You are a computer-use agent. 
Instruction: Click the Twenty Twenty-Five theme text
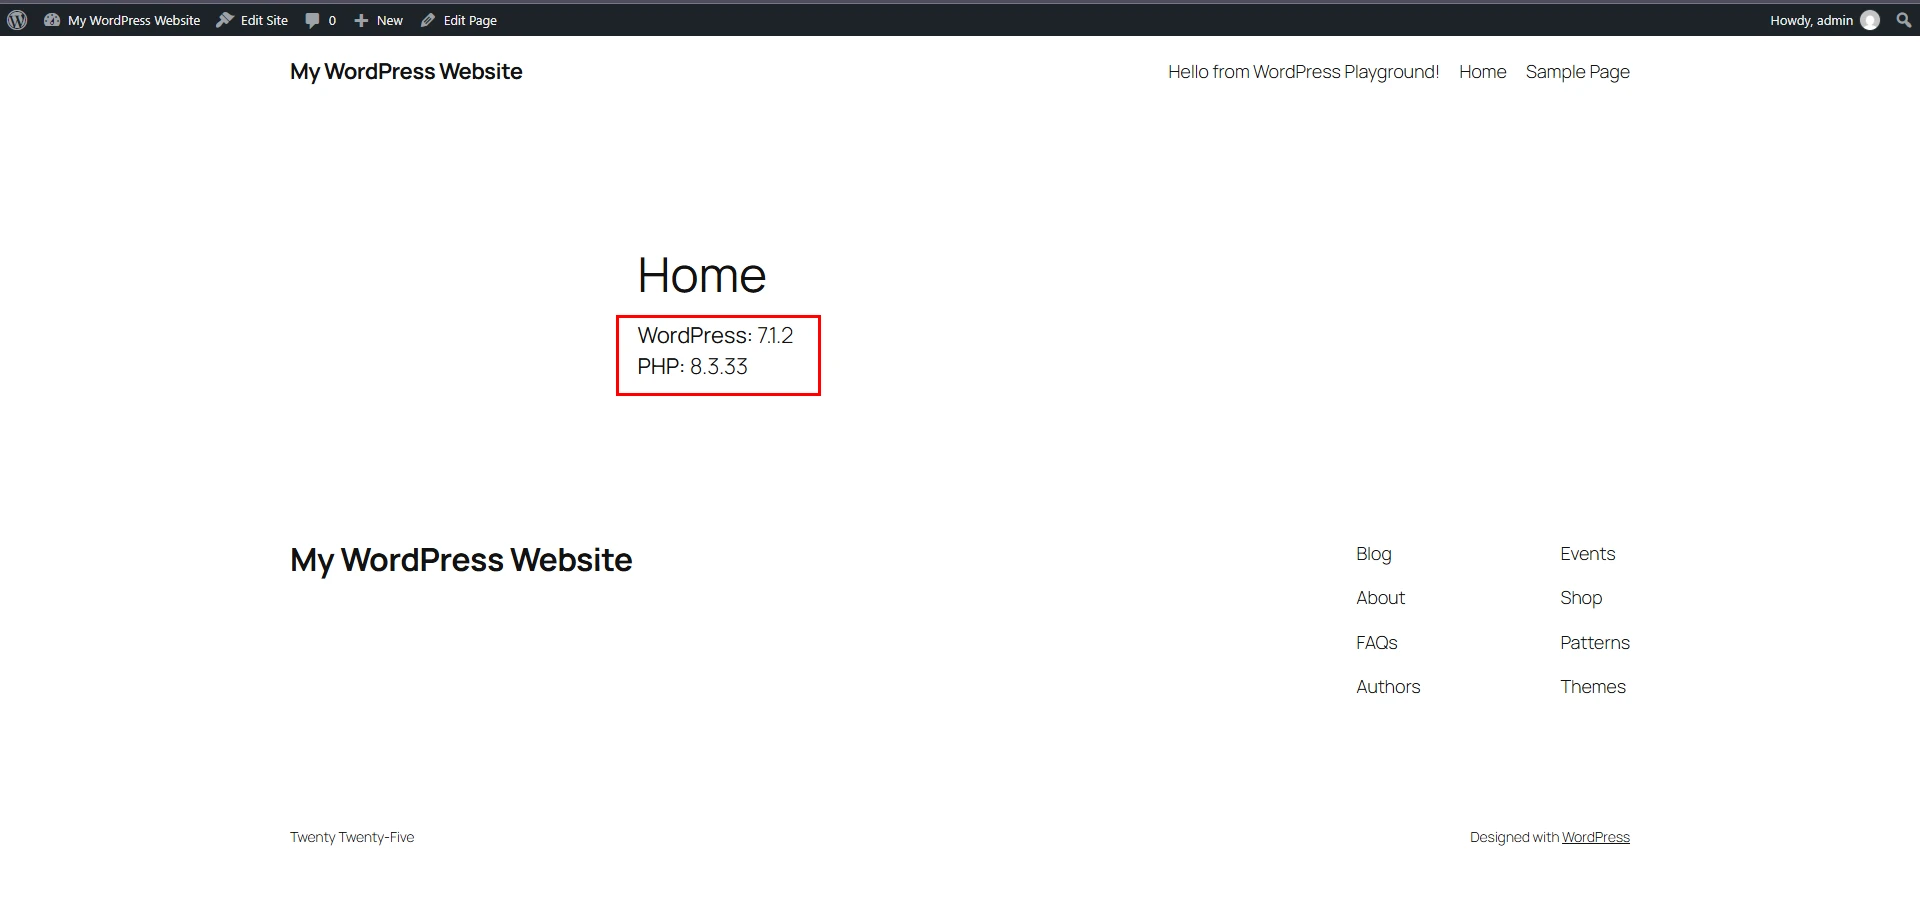tap(352, 837)
